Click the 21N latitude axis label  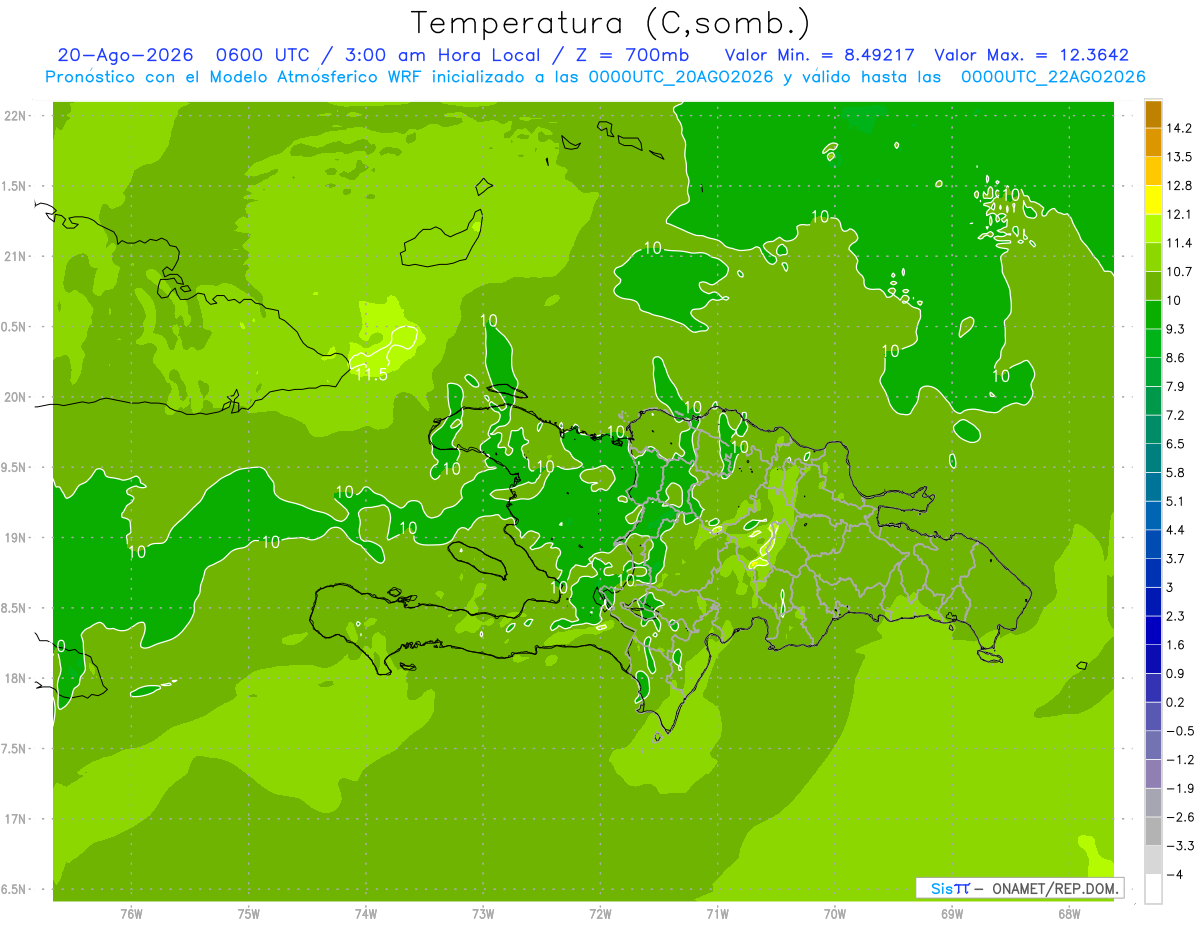(x=15, y=257)
